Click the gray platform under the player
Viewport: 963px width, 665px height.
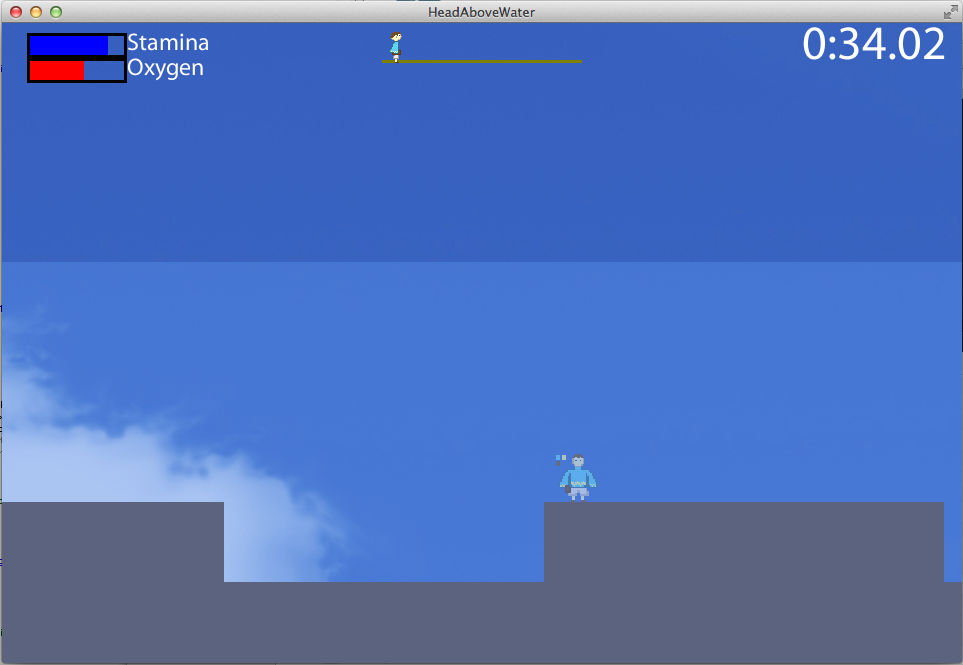pyautogui.click(x=744, y=542)
